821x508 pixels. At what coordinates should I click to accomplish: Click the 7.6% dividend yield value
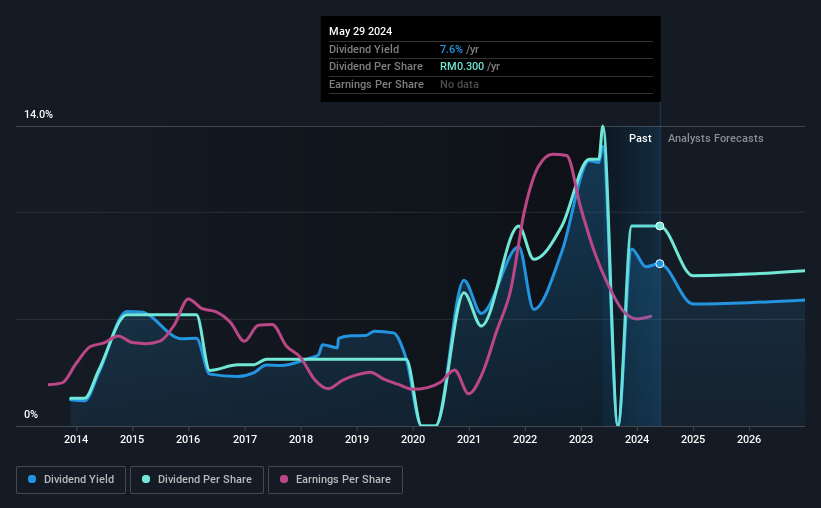(x=451, y=49)
